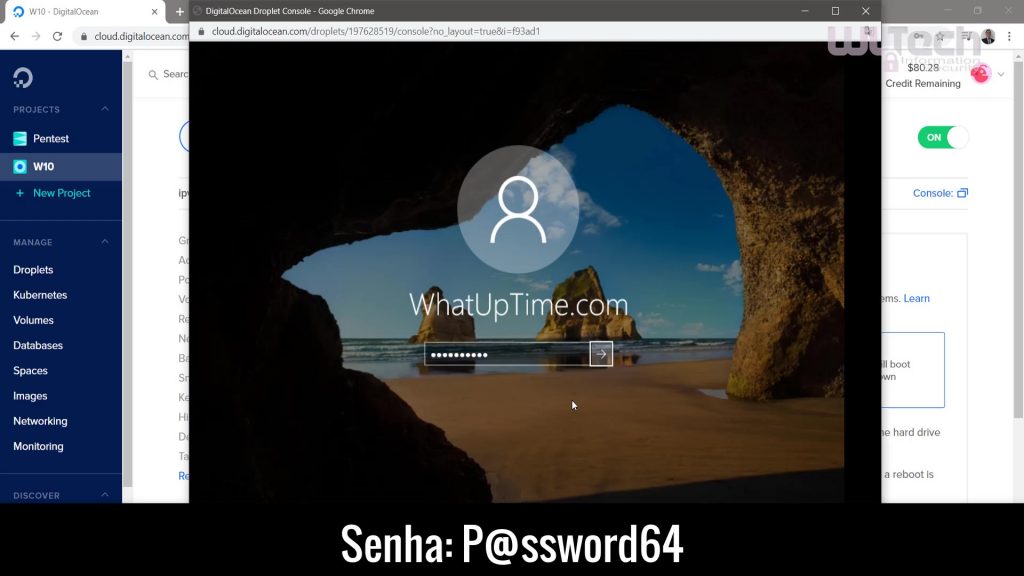Click the search magnifier icon in DigitalOcean

click(153, 75)
